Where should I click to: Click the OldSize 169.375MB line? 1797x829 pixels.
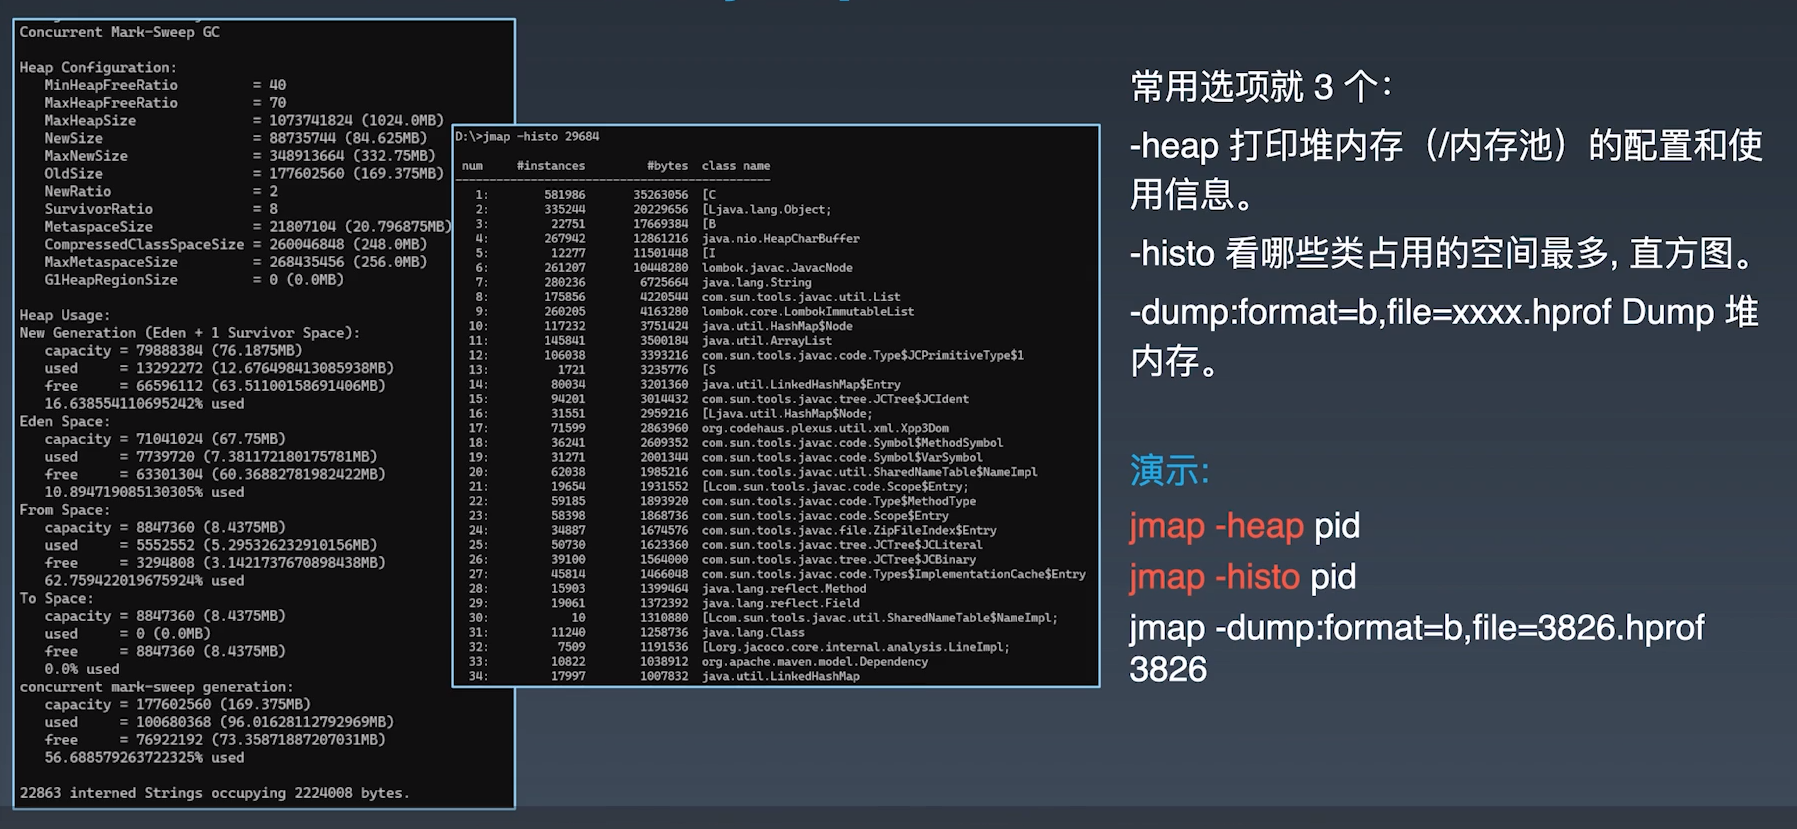tap(244, 173)
